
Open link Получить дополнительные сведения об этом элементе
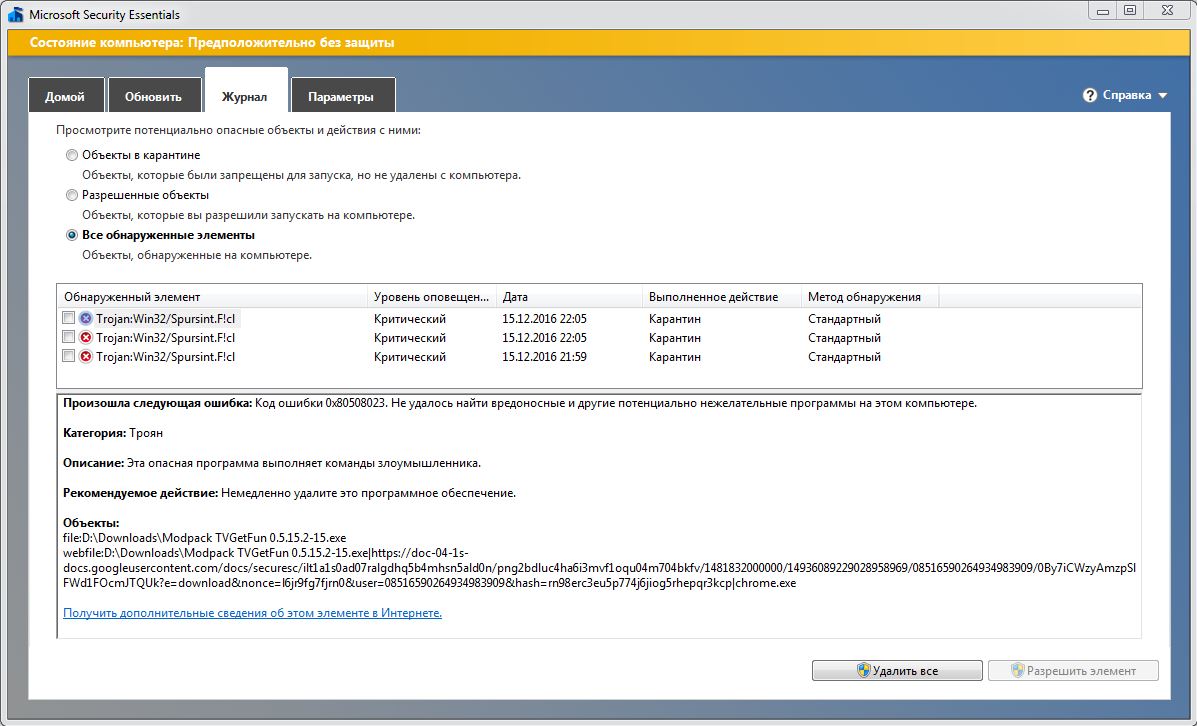click(252, 612)
